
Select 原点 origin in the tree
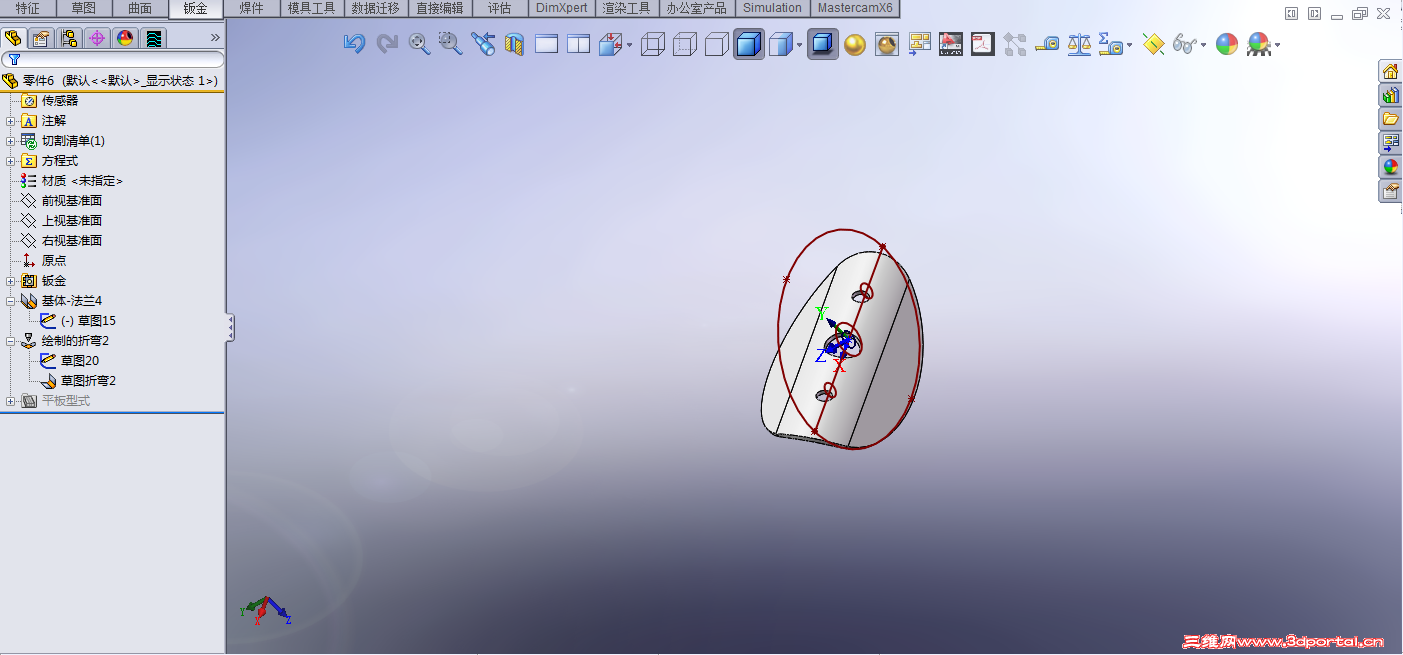pos(54,261)
